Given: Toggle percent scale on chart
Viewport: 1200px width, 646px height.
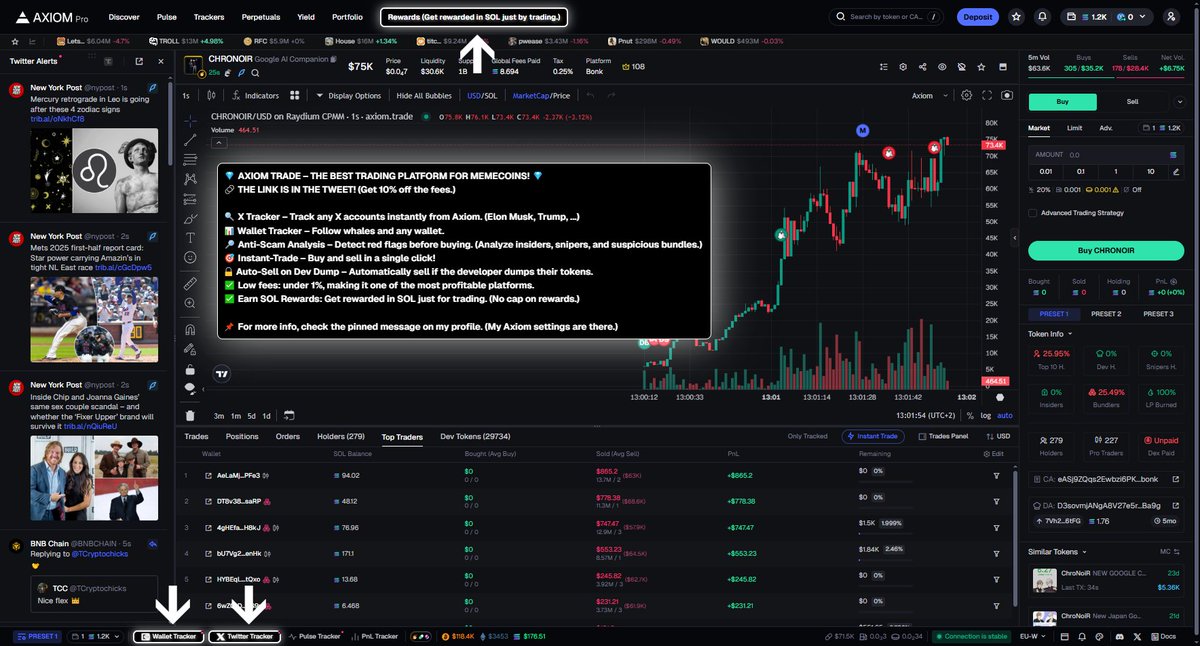Looking at the screenshot, I should pos(971,415).
